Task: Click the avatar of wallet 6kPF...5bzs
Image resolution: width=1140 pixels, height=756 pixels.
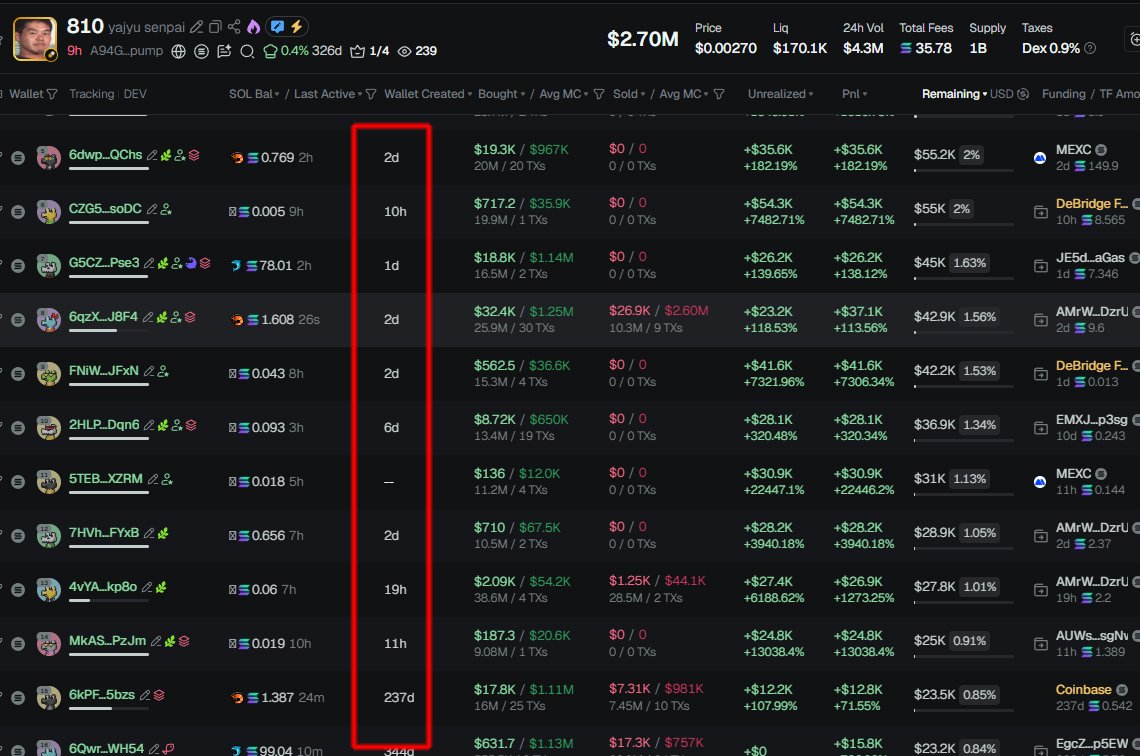Action: 49,698
